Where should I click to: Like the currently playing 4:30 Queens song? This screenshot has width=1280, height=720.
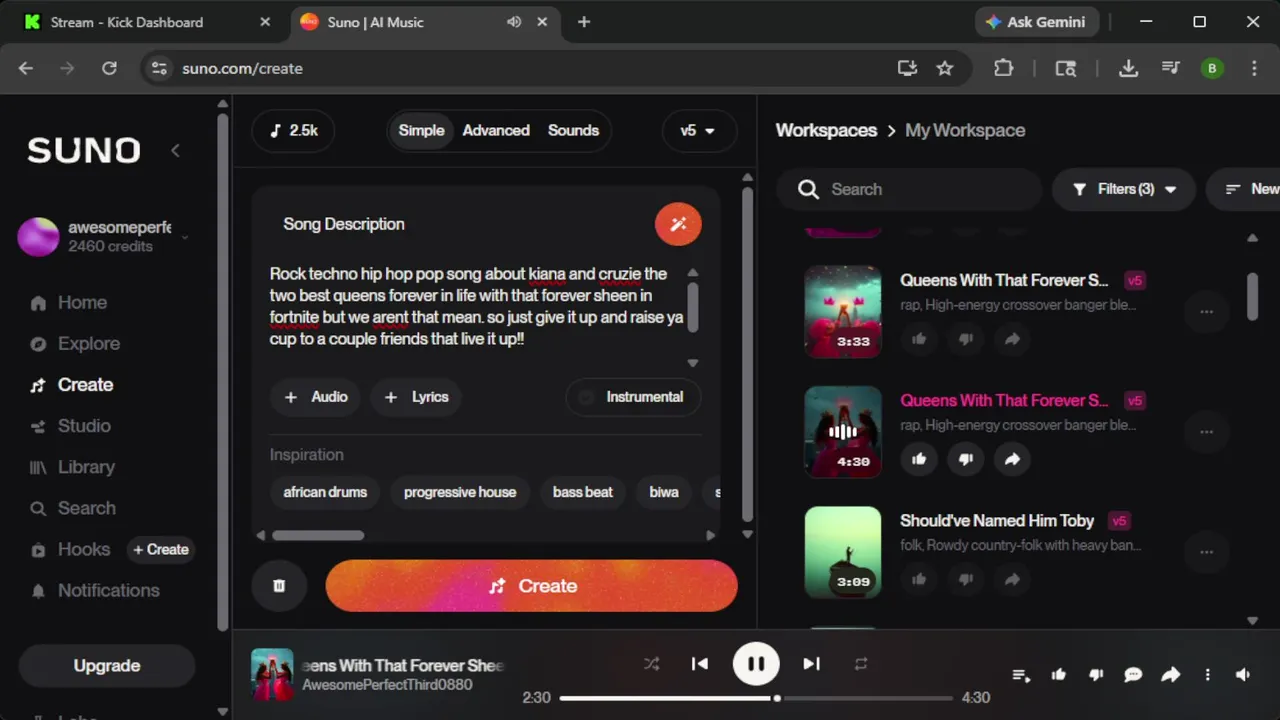pyautogui.click(x=919, y=459)
